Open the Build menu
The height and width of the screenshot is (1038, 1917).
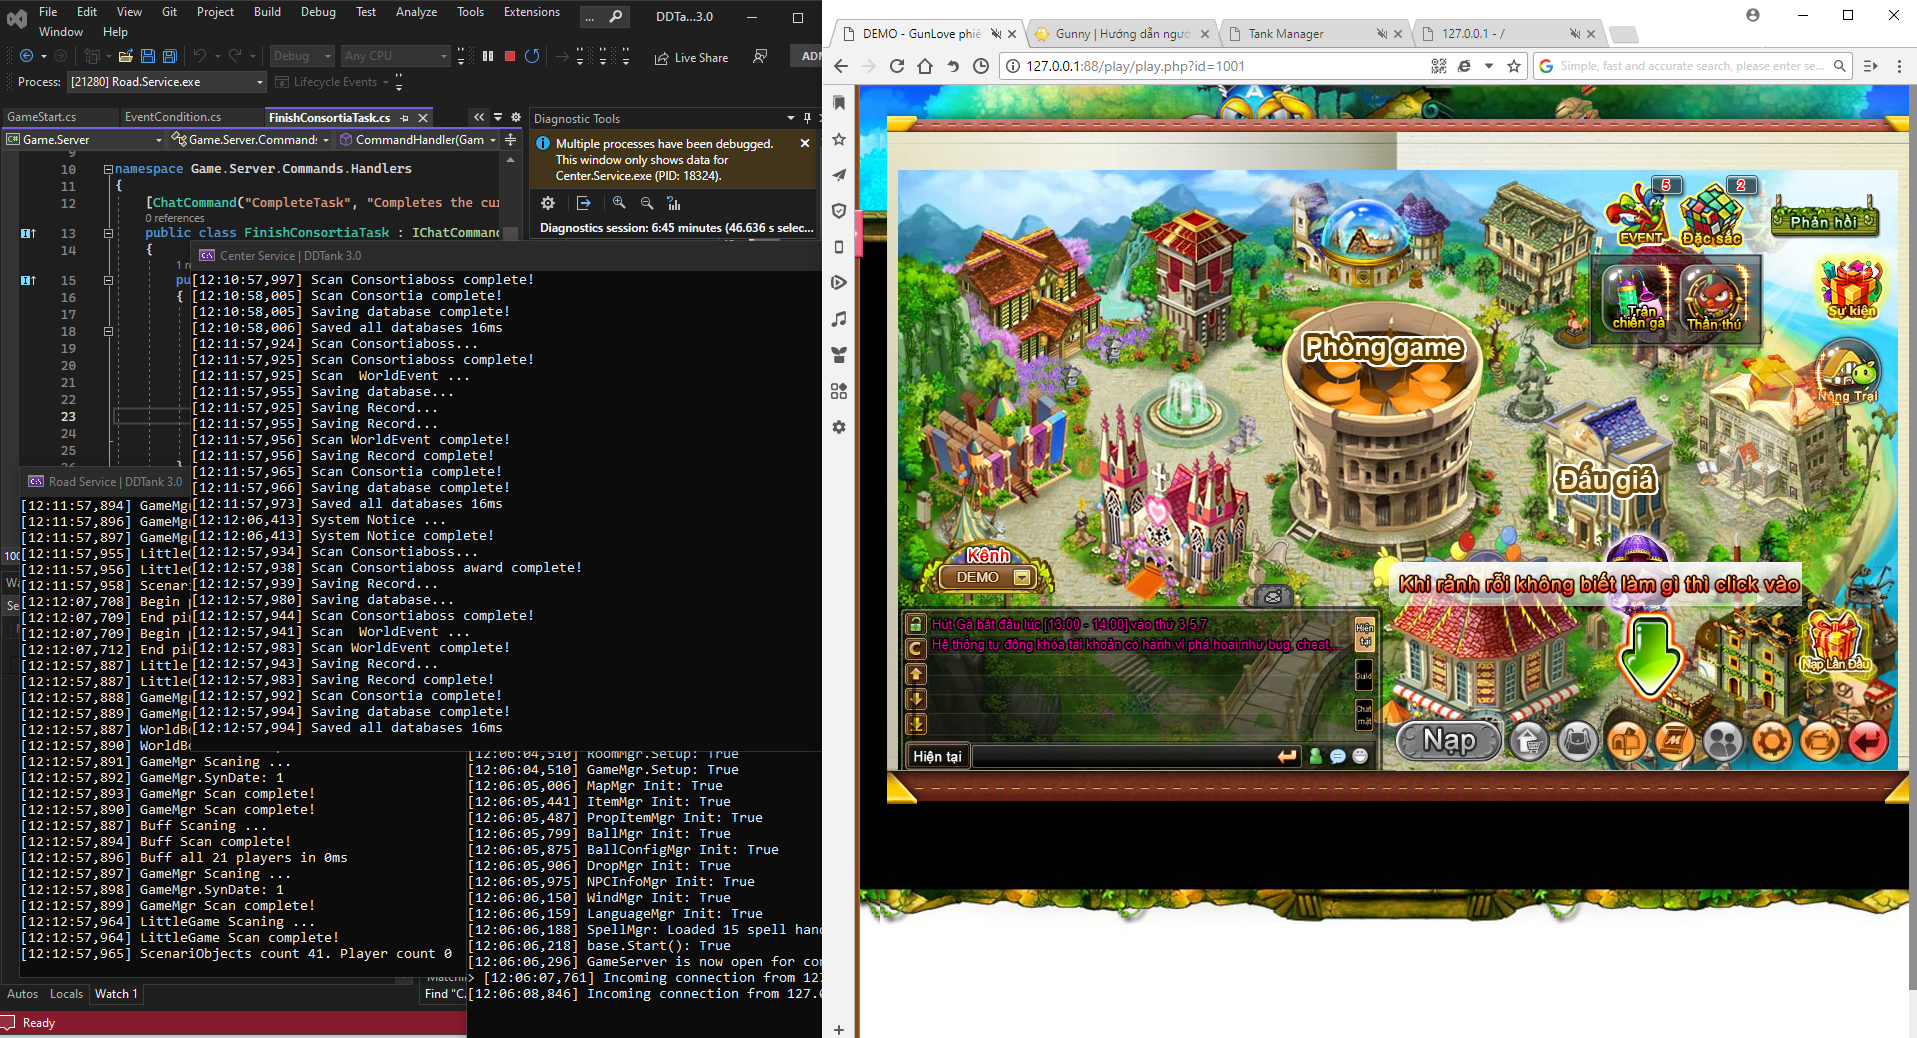pos(267,12)
